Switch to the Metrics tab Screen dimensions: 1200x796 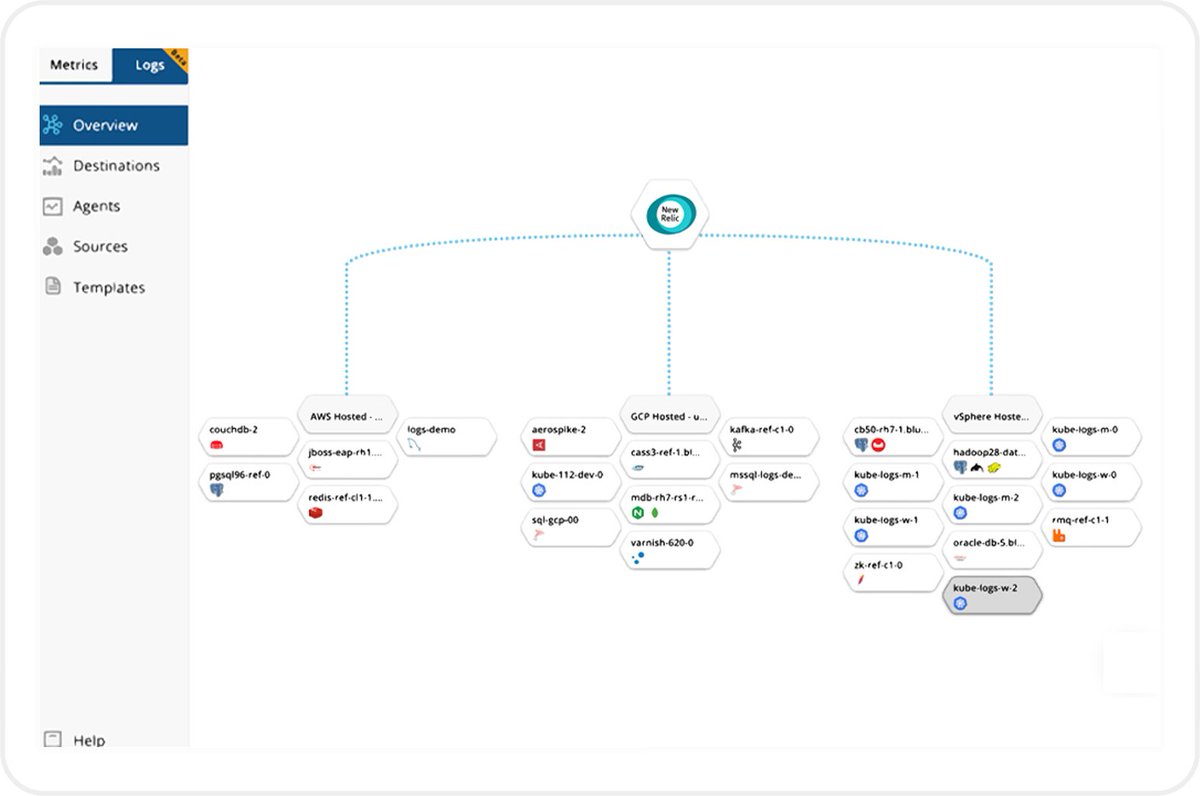click(x=75, y=65)
